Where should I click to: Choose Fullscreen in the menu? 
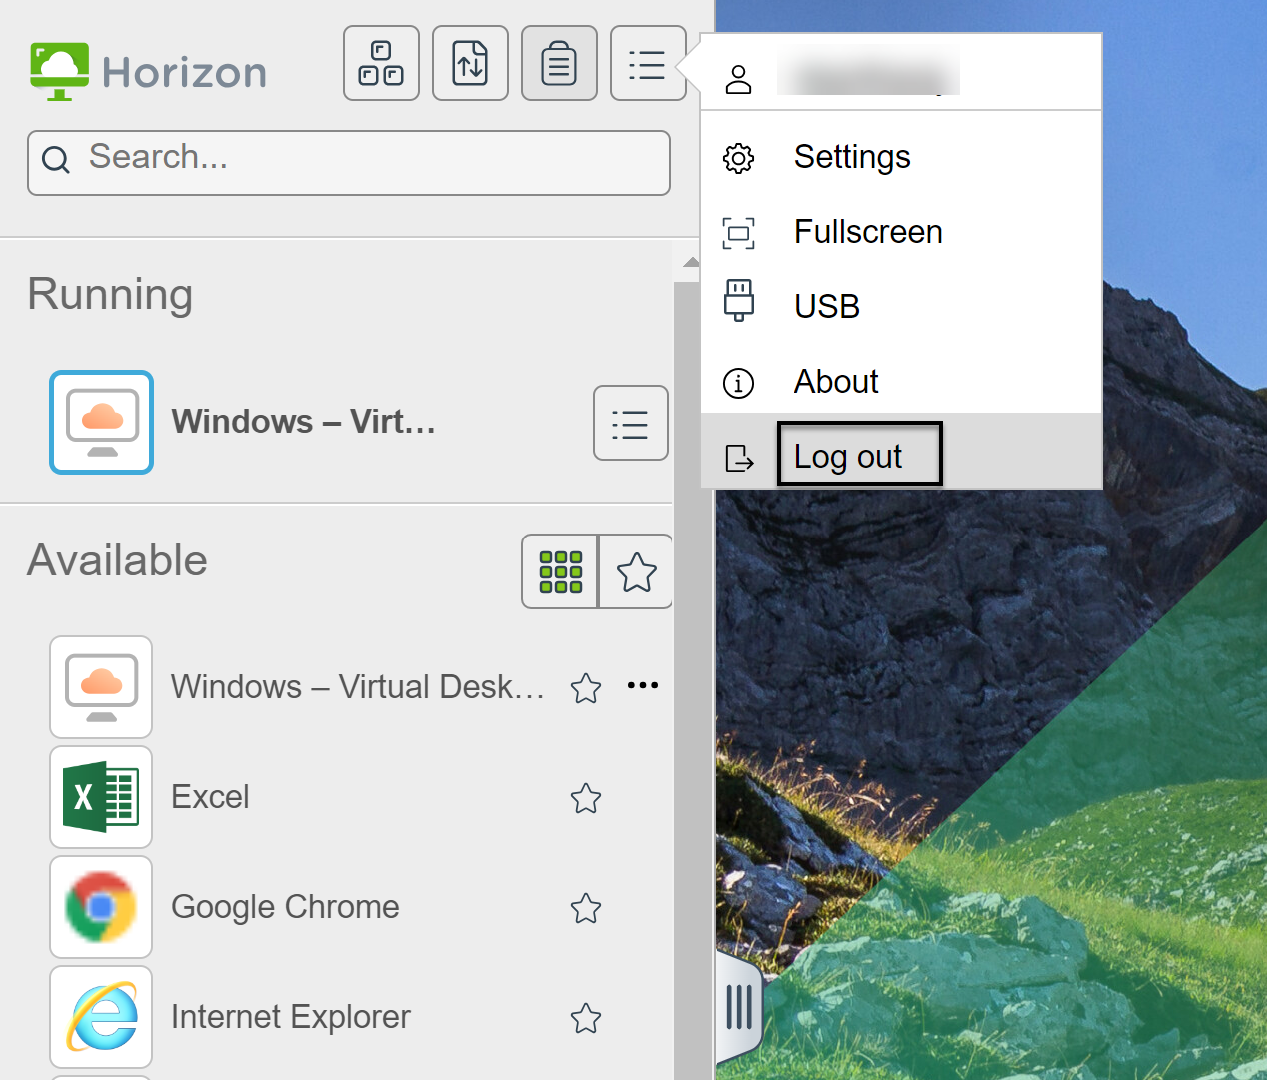(x=901, y=232)
